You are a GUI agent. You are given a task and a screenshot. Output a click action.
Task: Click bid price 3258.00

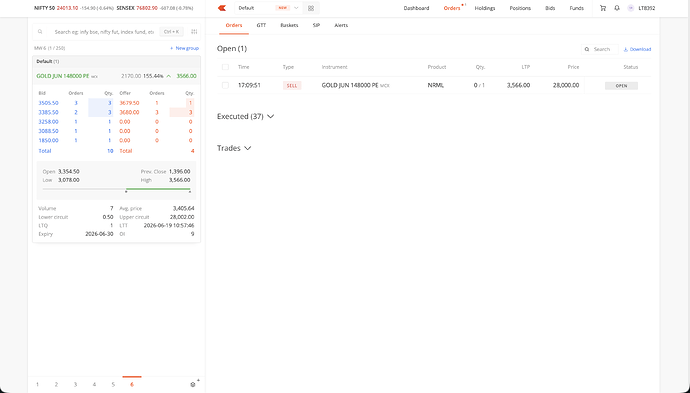[48, 121]
